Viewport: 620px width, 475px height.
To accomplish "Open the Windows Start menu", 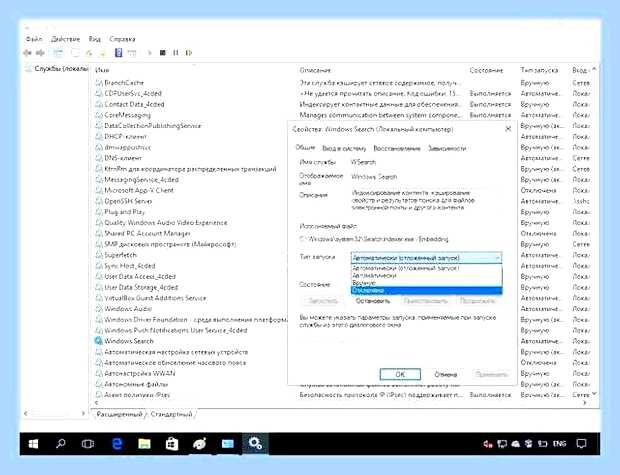I will (x=34, y=444).
